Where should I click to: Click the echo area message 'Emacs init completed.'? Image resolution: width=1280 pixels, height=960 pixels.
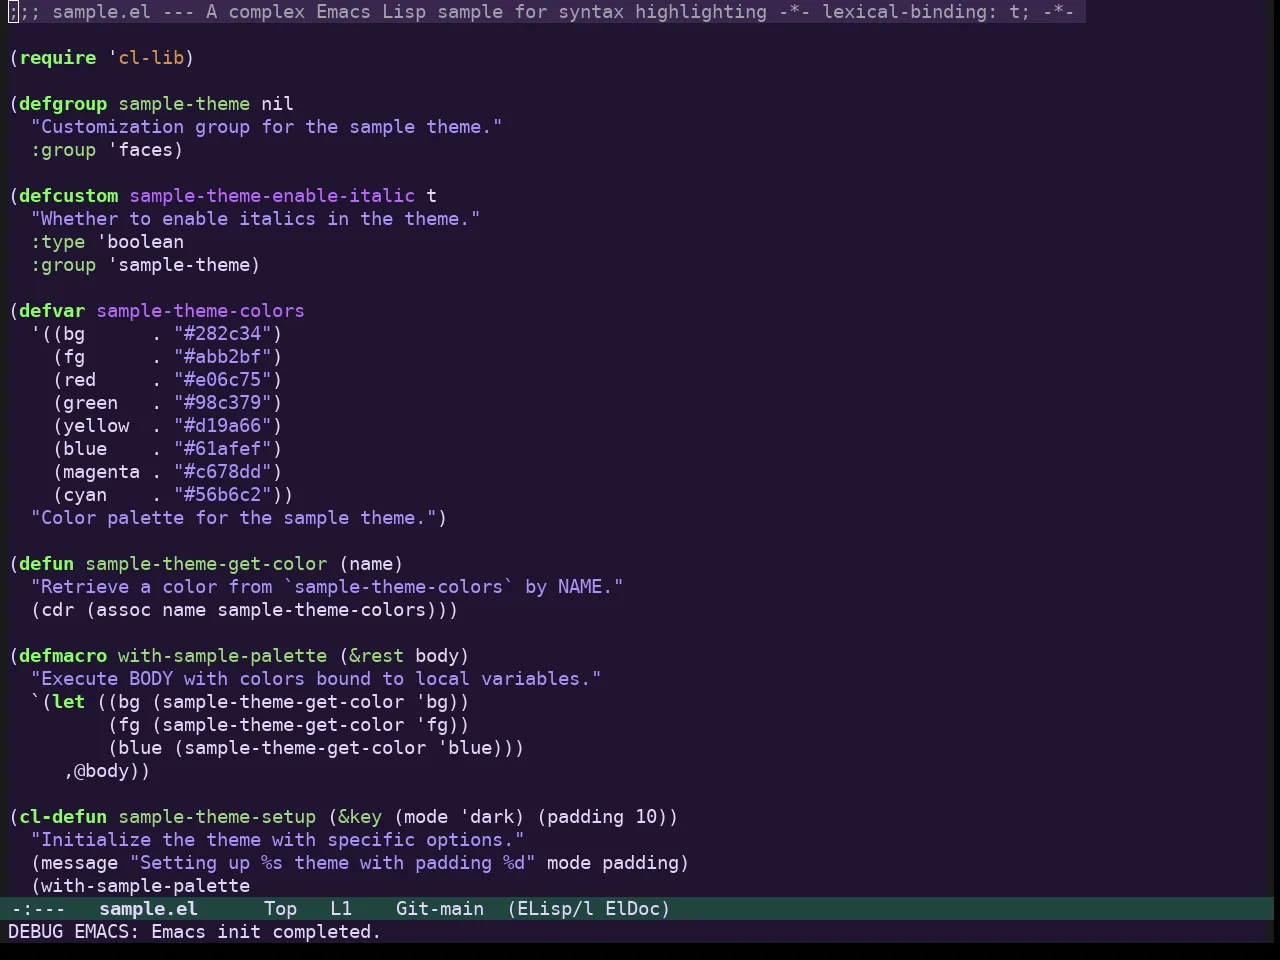click(x=266, y=931)
